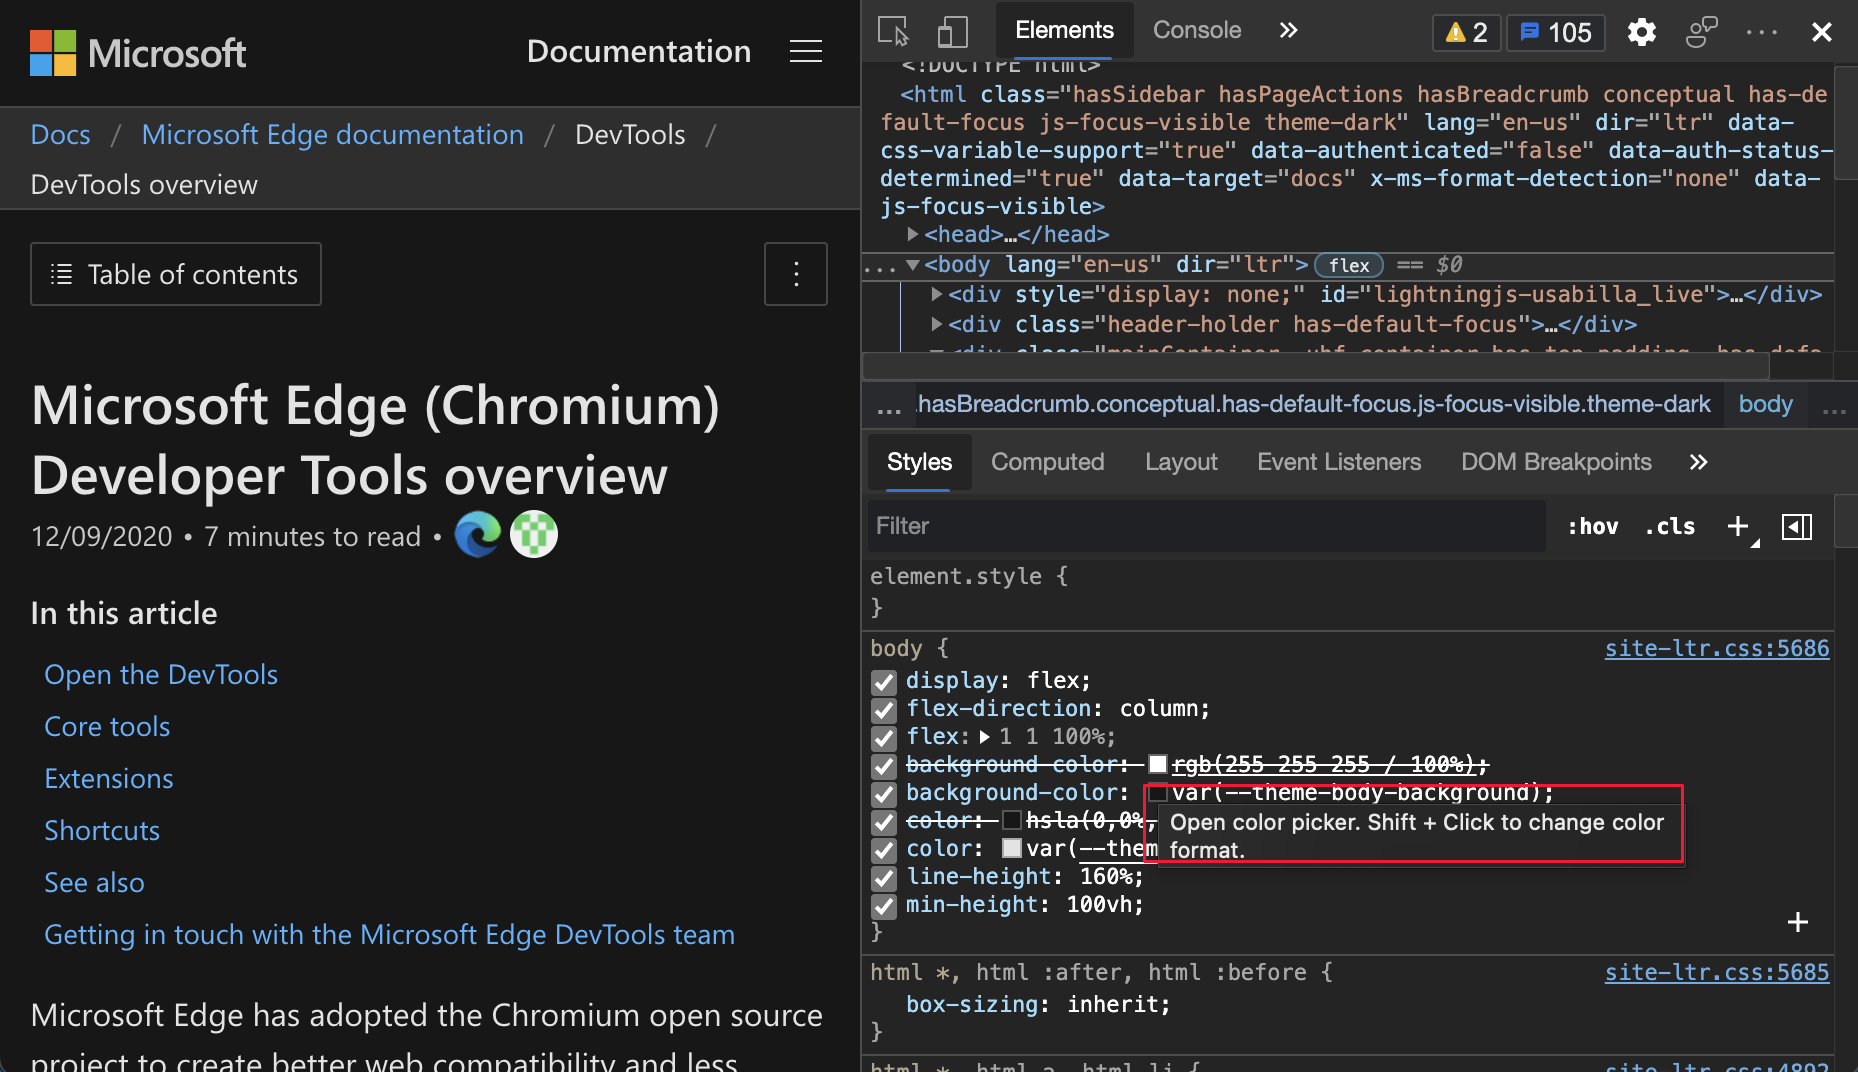Viewport: 1858px width, 1072px height.
Task: Select the inspect element tool
Action: click(893, 31)
